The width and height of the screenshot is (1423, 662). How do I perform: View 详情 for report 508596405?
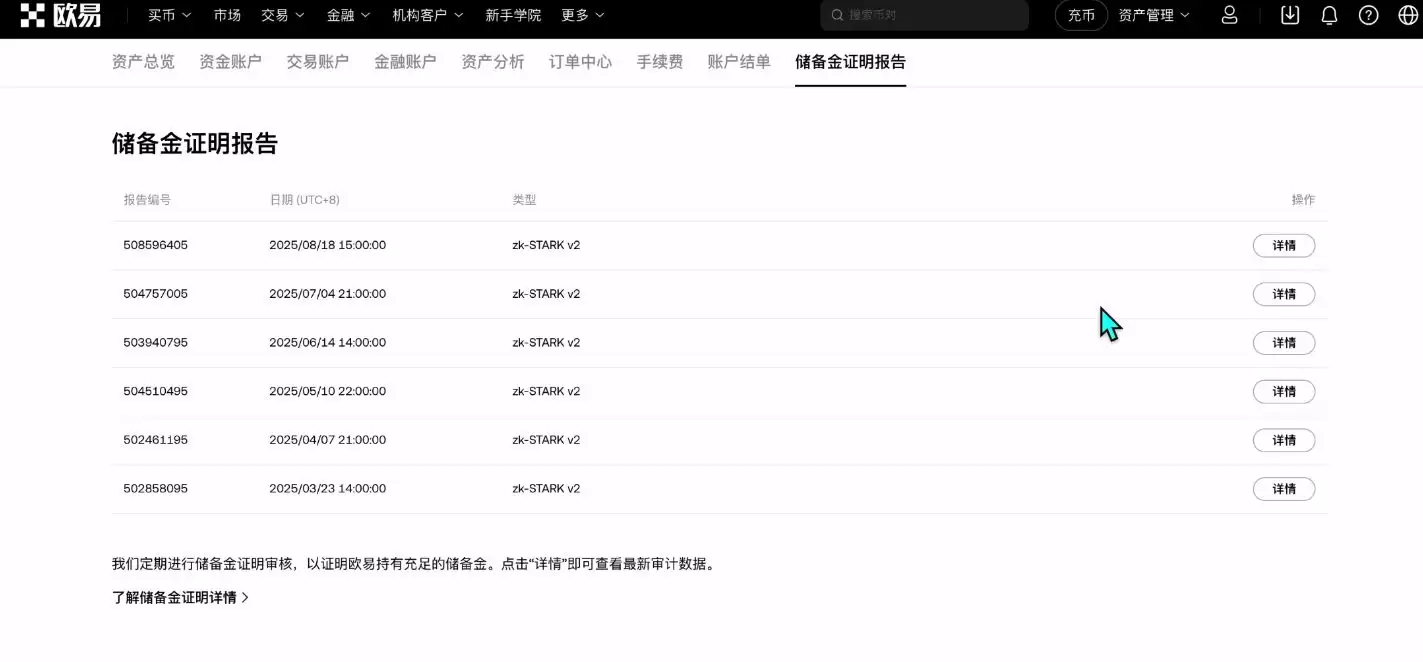1284,245
